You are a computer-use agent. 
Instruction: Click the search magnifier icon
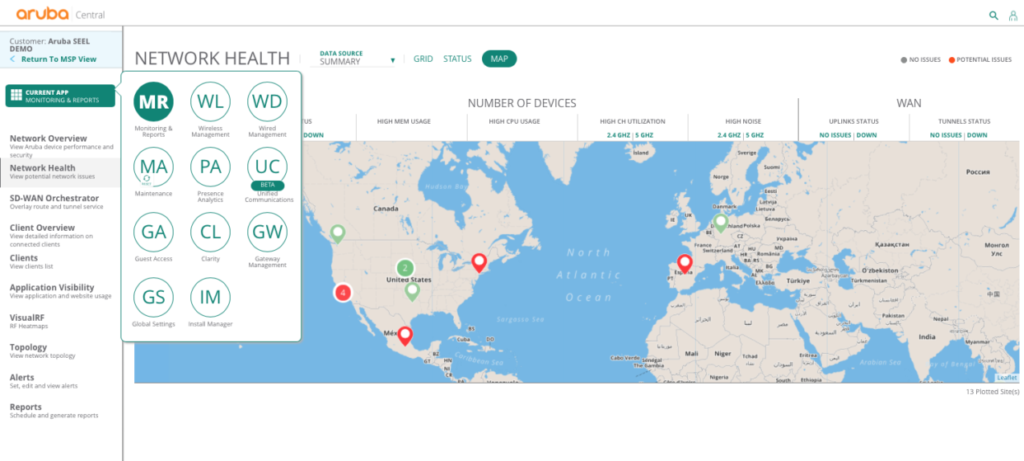[992, 15]
